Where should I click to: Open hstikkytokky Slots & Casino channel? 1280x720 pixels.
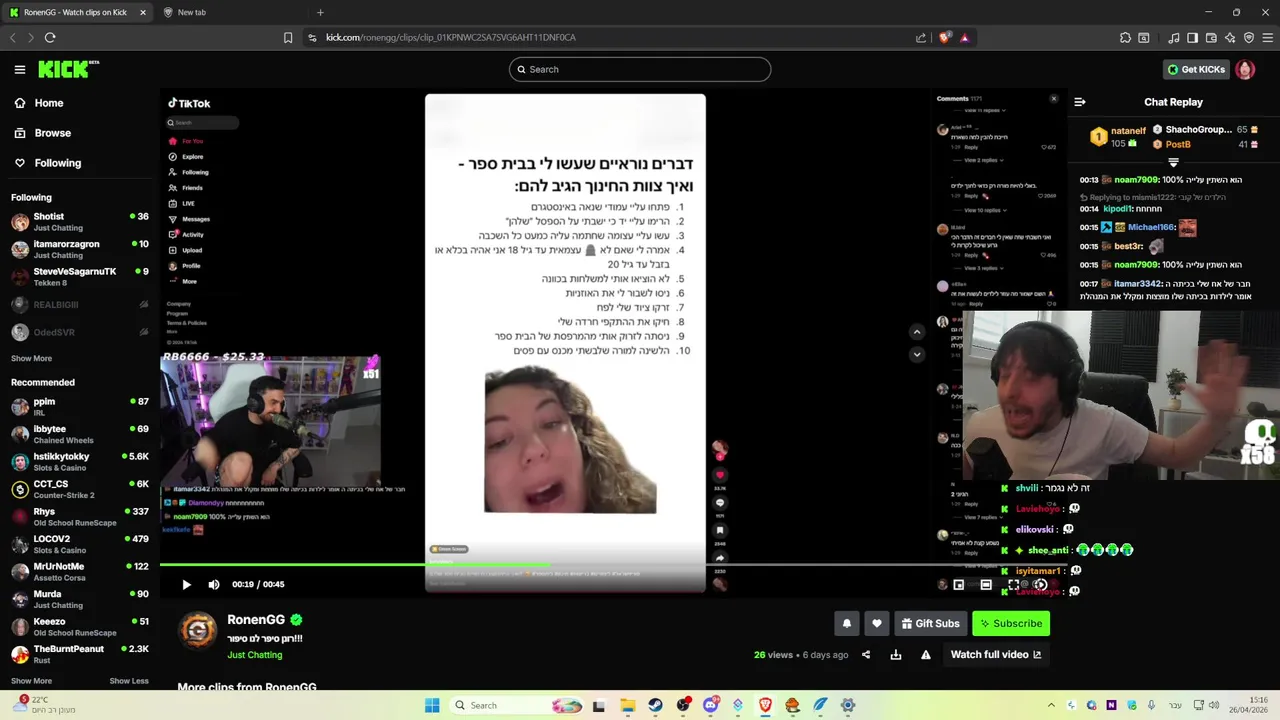80,462
